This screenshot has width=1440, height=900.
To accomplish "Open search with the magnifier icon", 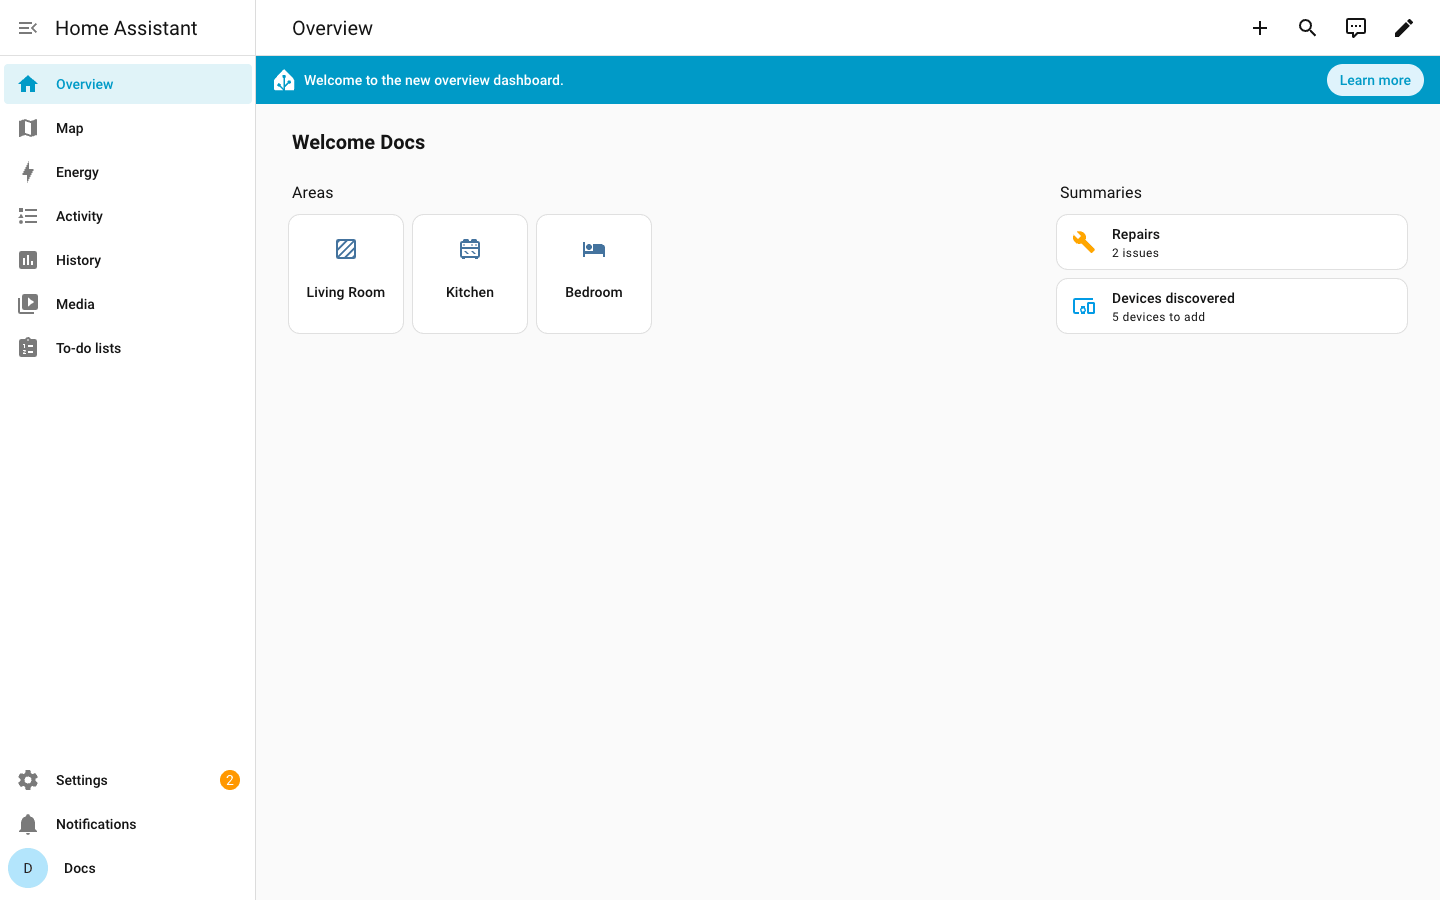I will [x=1308, y=28].
